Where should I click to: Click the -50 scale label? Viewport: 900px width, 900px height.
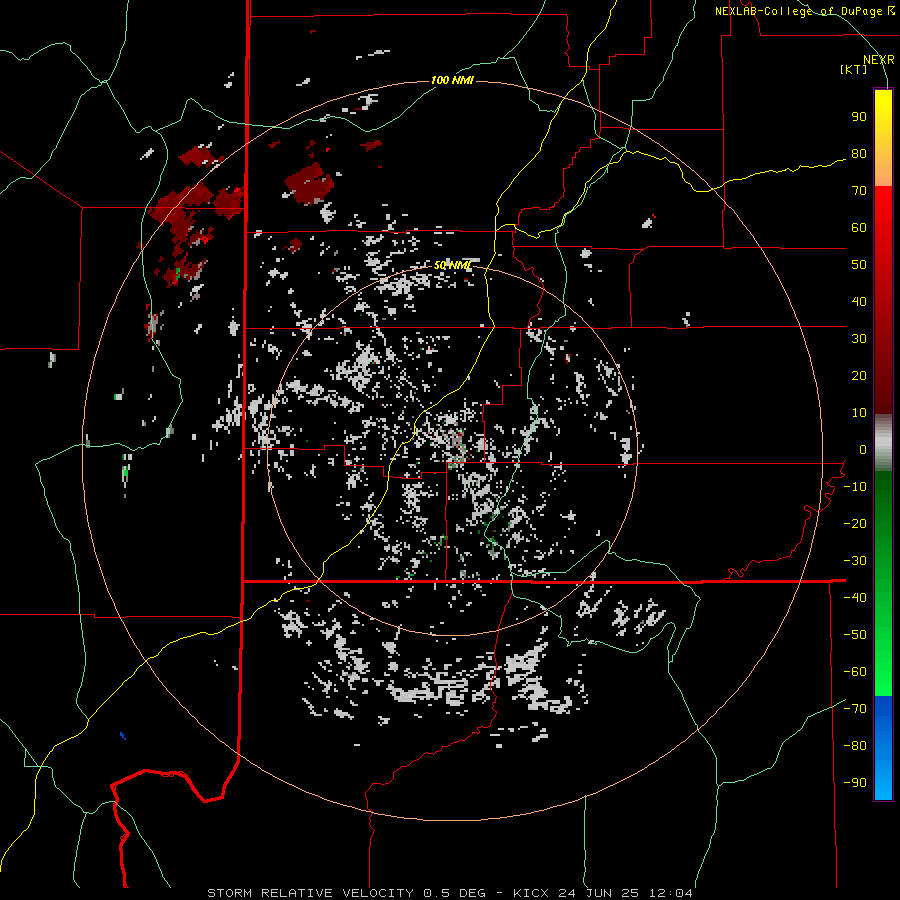(855, 635)
